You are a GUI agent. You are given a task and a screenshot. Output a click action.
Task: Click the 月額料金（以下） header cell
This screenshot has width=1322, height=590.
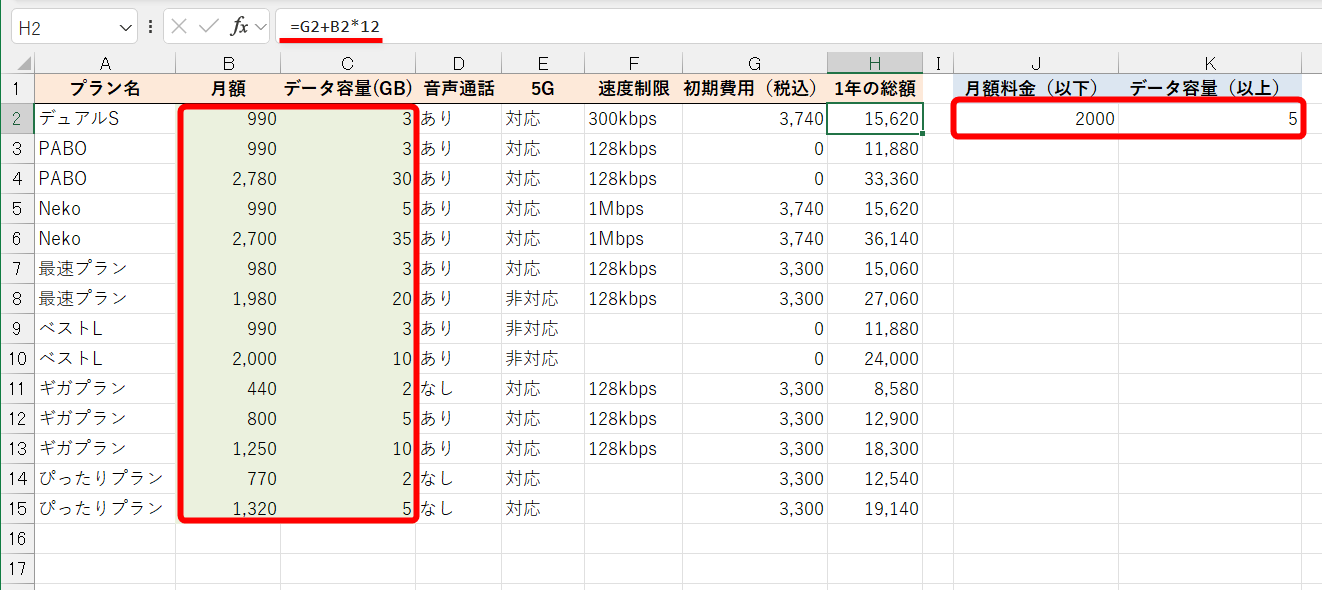pos(1035,89)
